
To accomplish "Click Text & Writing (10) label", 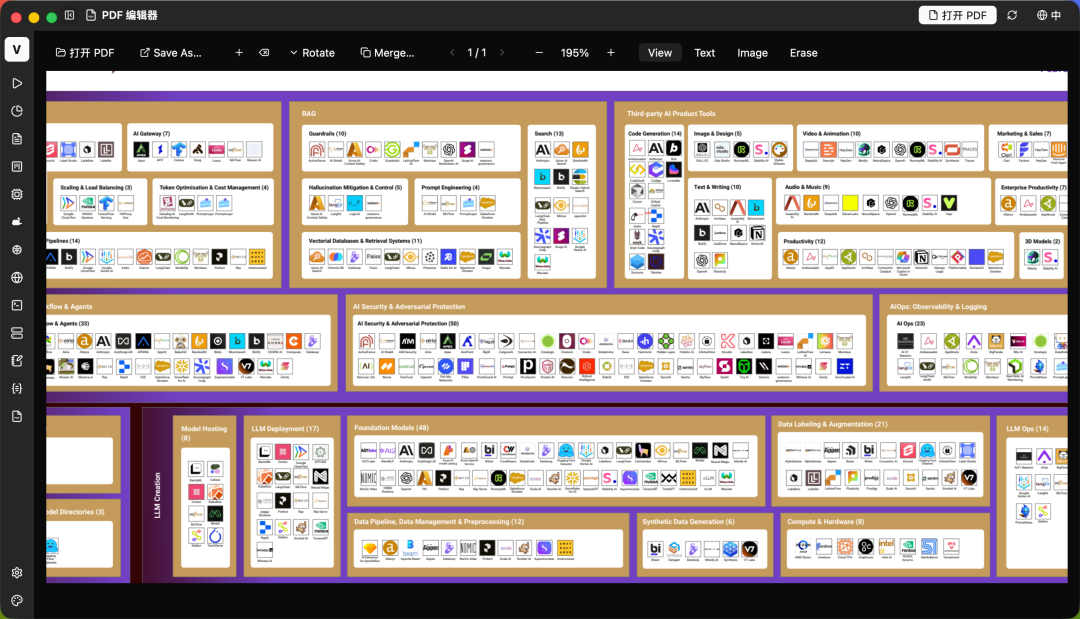I will tap(717, 187).
